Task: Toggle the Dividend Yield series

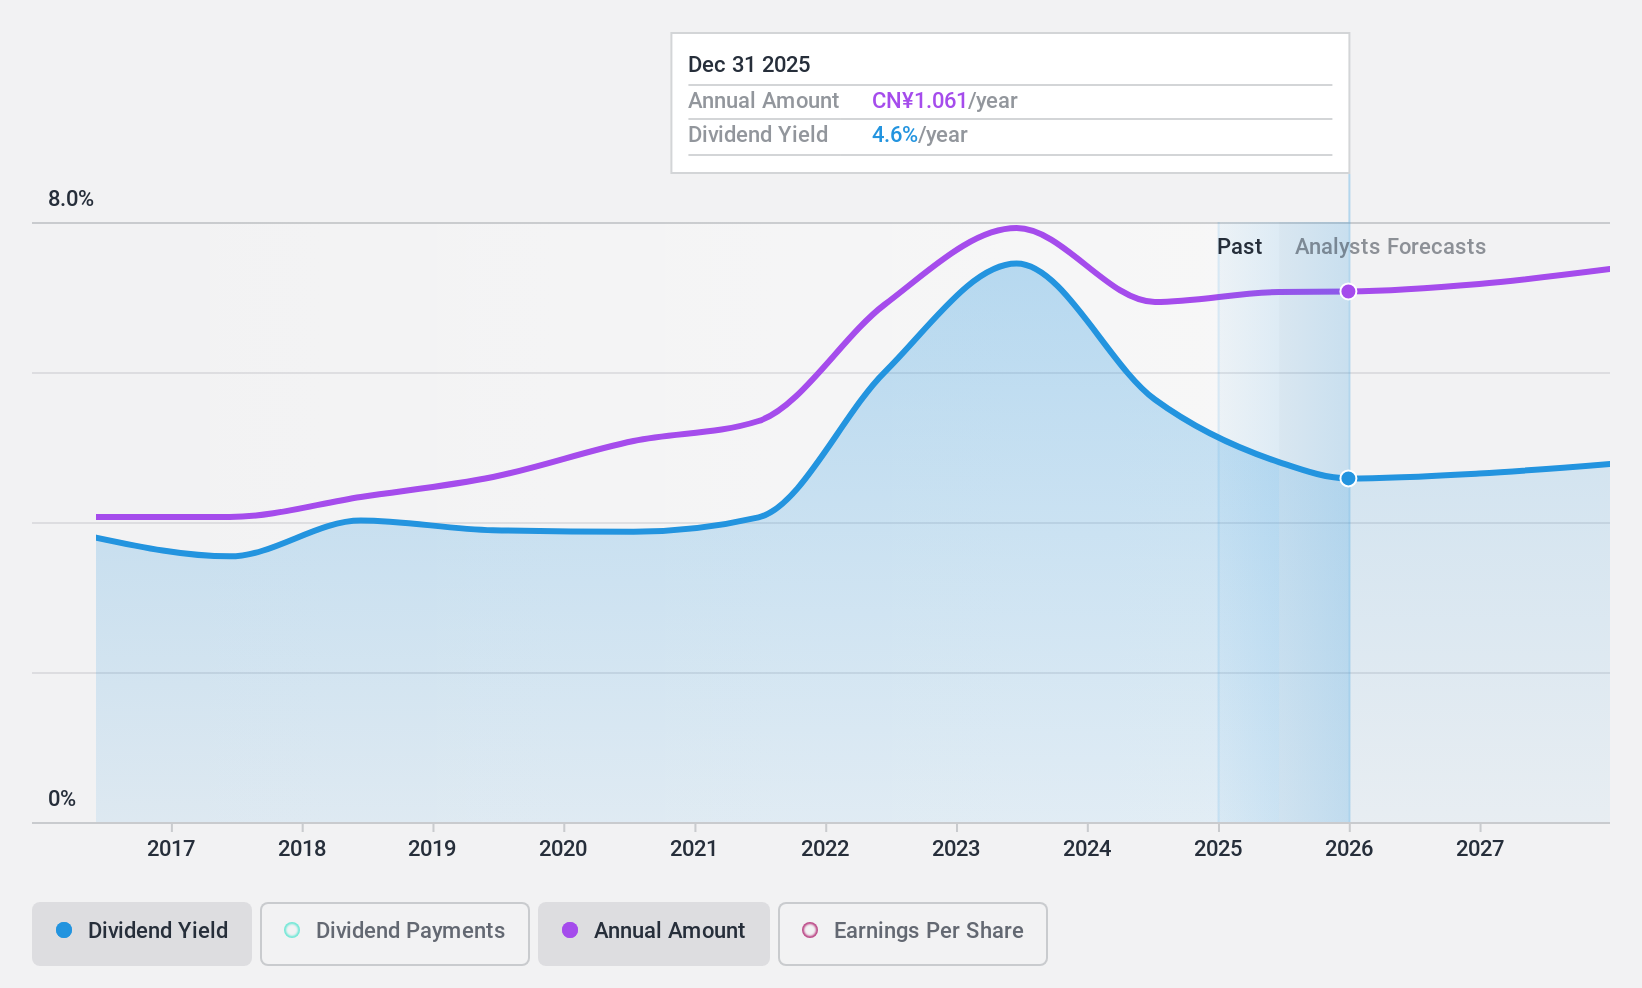Action: [142, 934]
